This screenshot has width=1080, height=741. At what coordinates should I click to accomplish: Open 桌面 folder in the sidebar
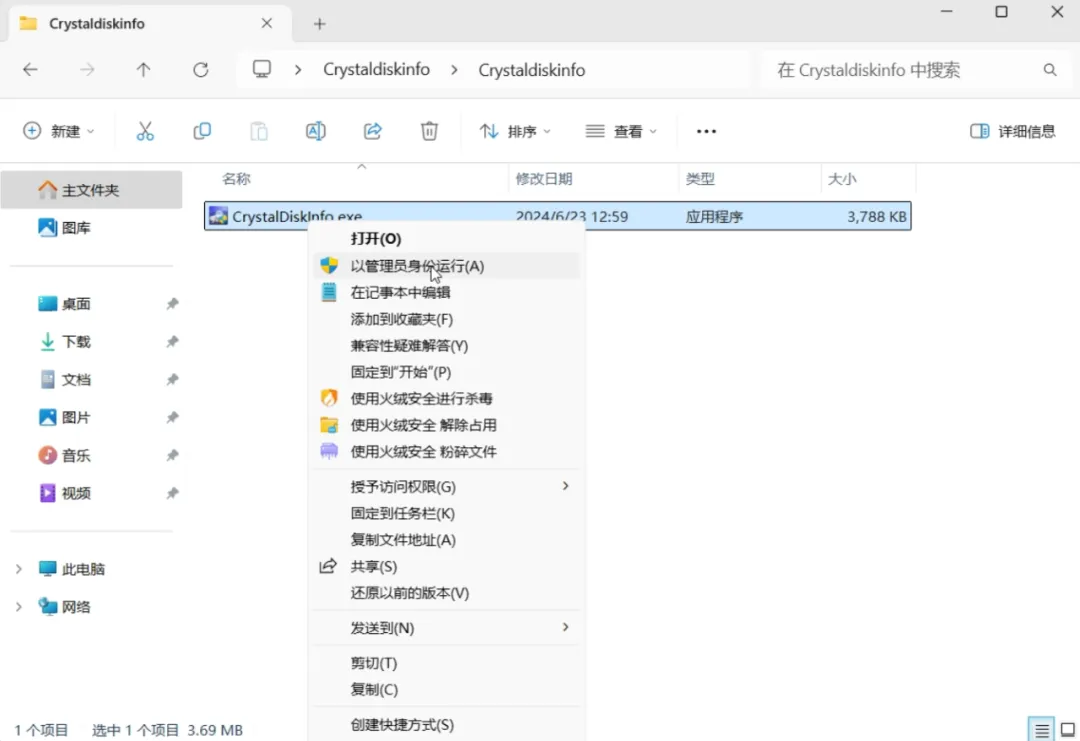coord(92,304)
